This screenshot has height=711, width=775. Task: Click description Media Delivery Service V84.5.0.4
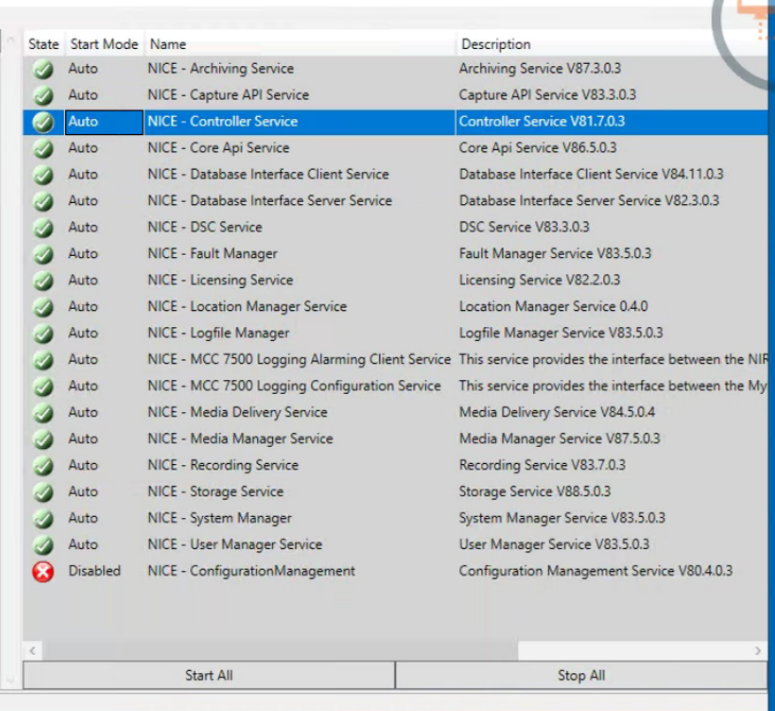coord(557,412)
